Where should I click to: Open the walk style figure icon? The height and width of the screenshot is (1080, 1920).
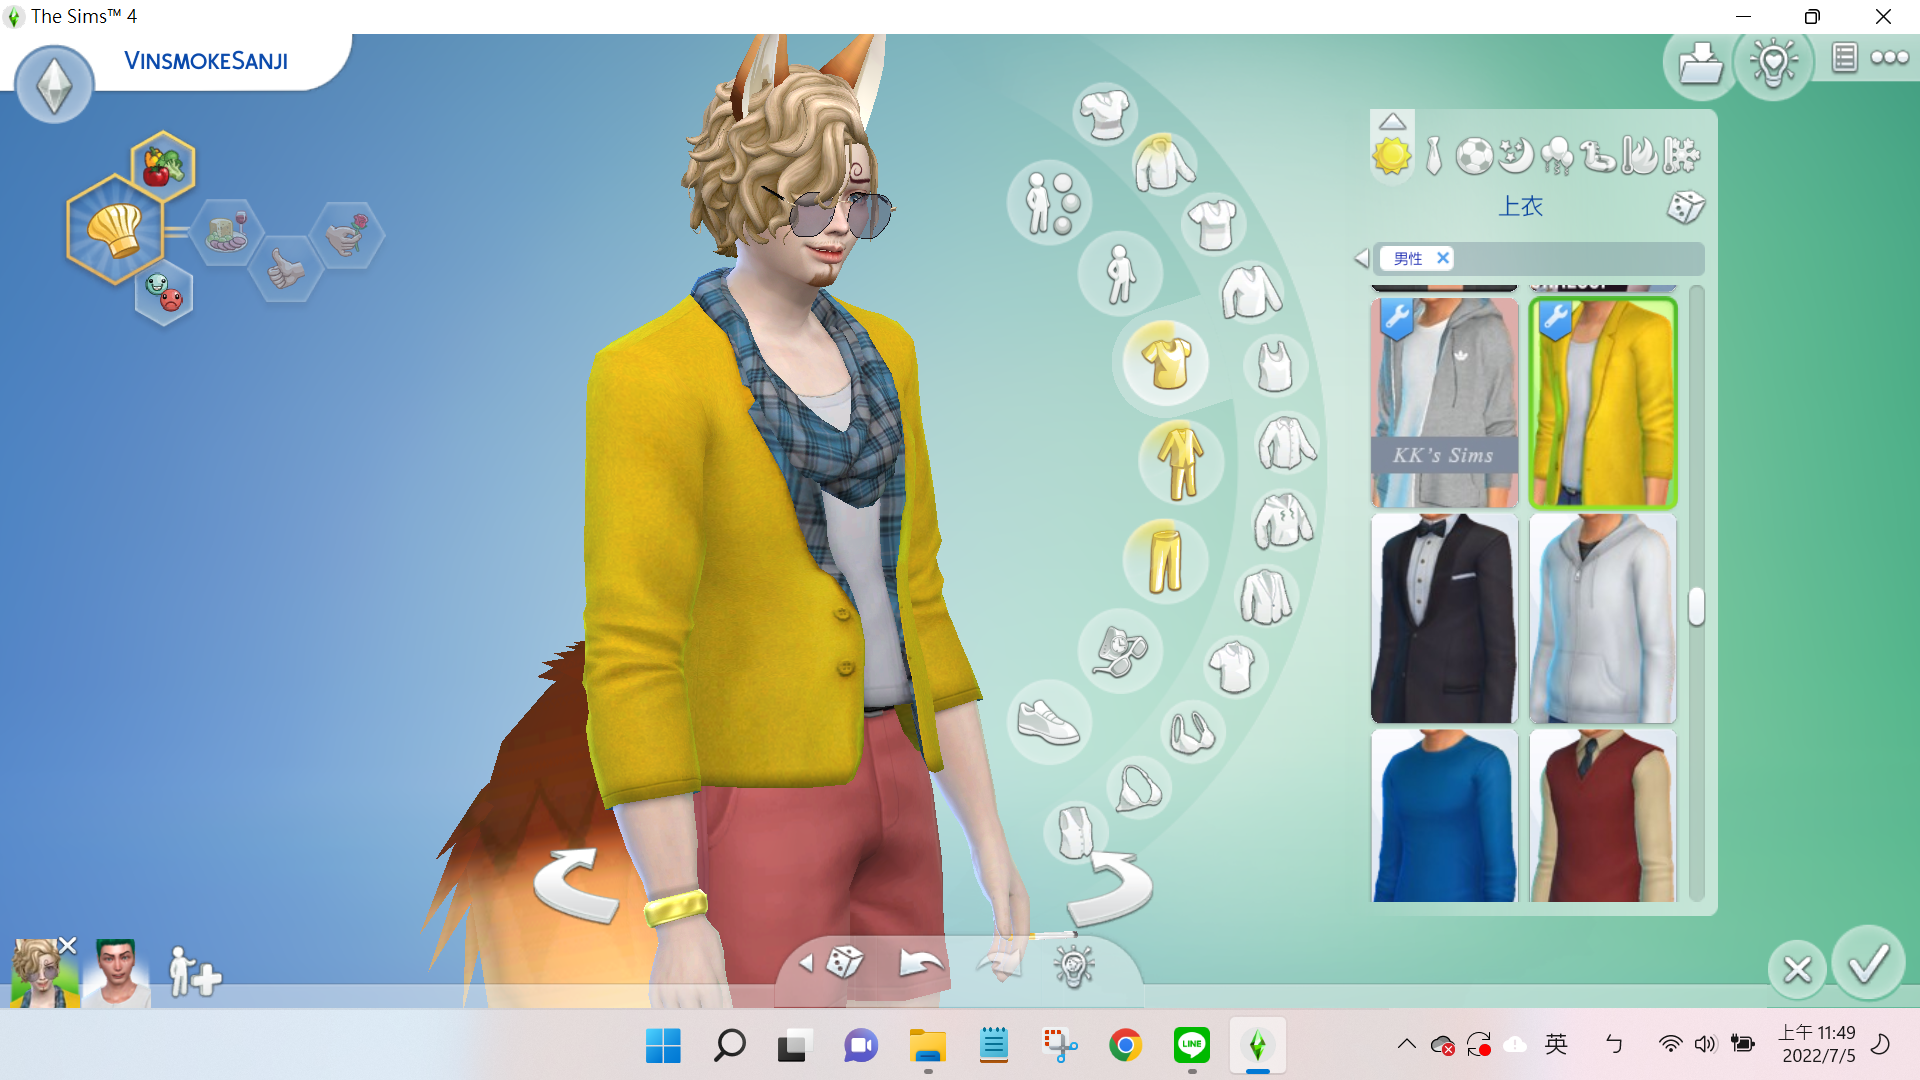click(1120, 273)
